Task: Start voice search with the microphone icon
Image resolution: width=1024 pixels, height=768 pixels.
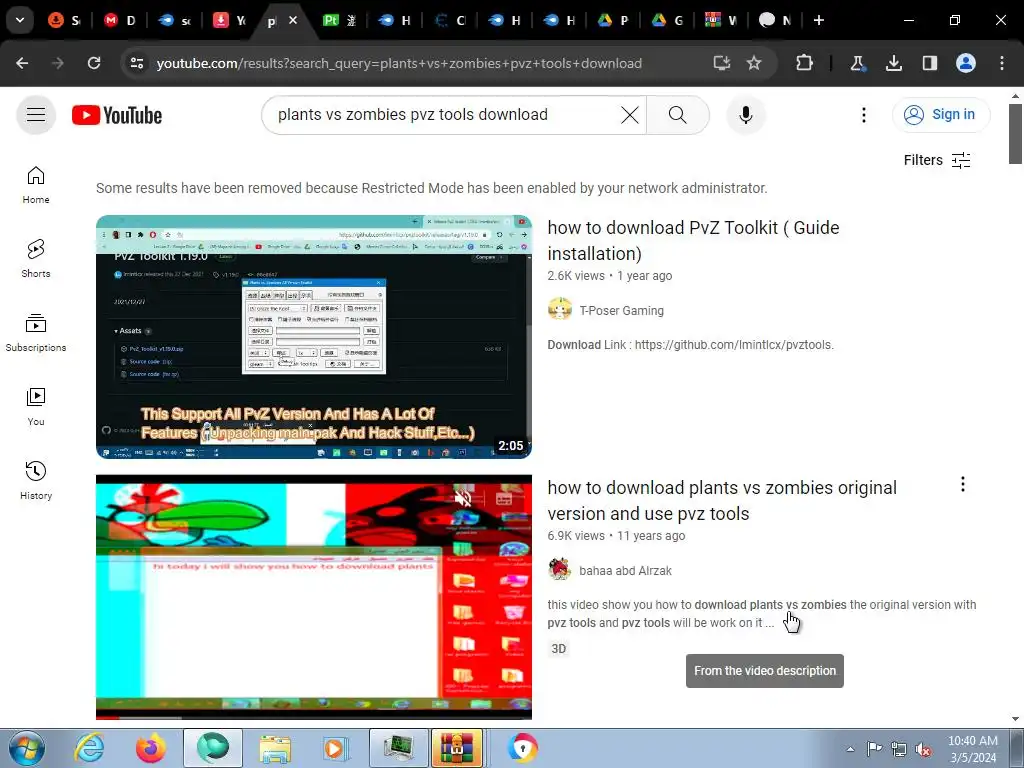Action: tap(745, 115)
